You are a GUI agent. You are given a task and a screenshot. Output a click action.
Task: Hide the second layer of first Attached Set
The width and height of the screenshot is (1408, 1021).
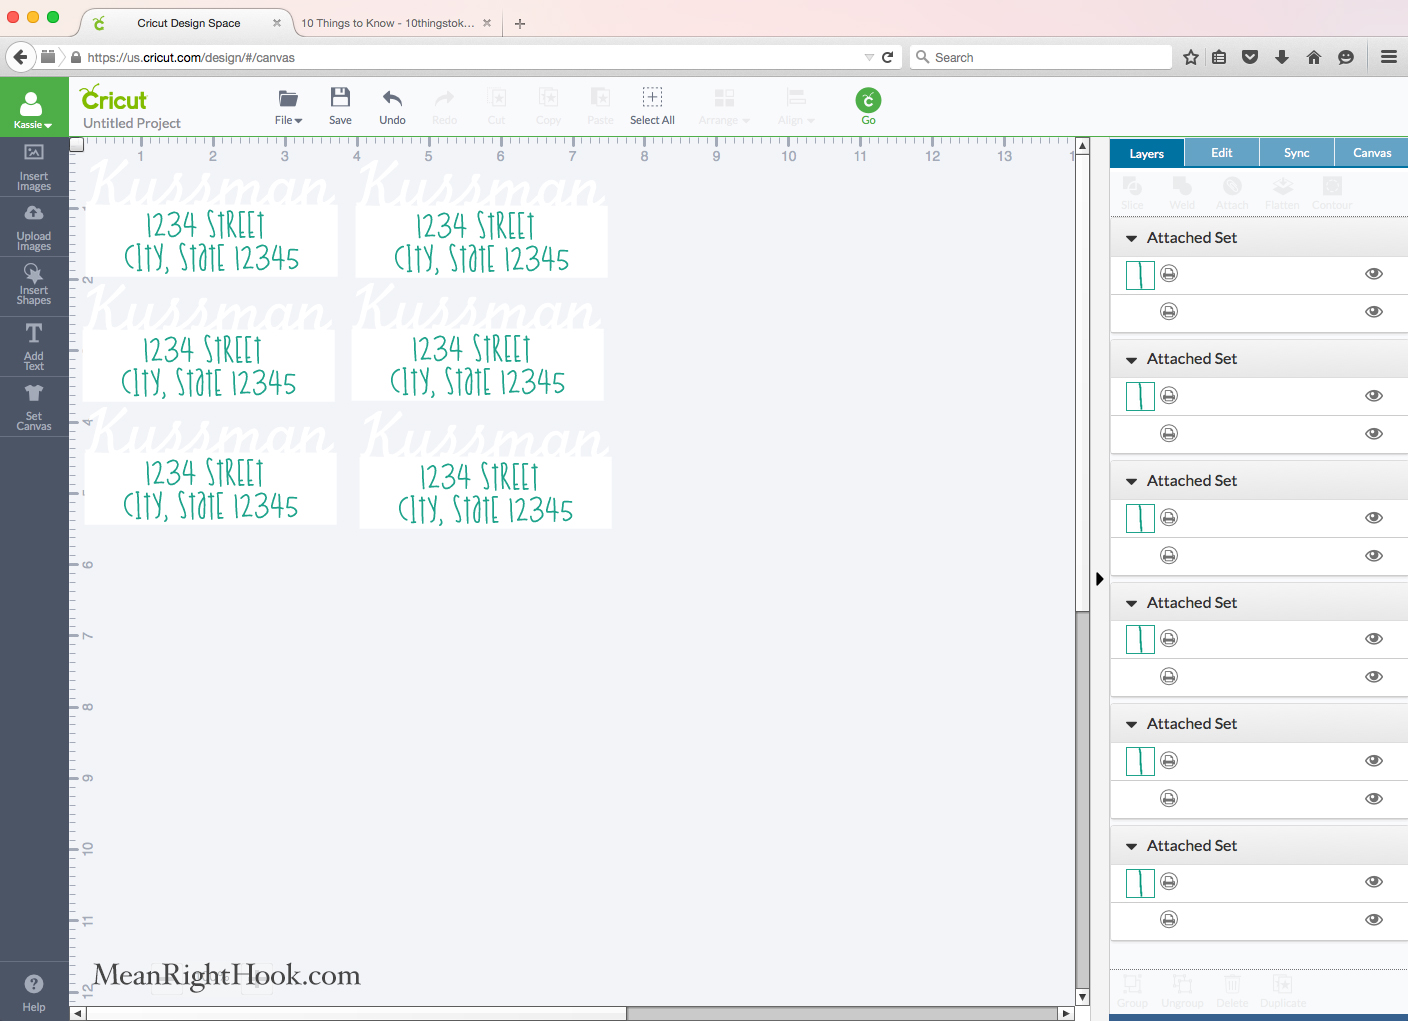point(1374,312)
